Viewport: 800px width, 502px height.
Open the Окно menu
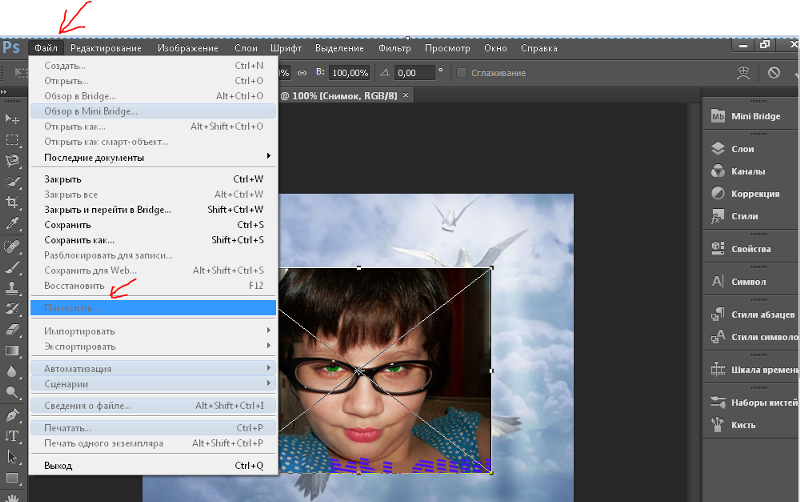click(495, 48)
